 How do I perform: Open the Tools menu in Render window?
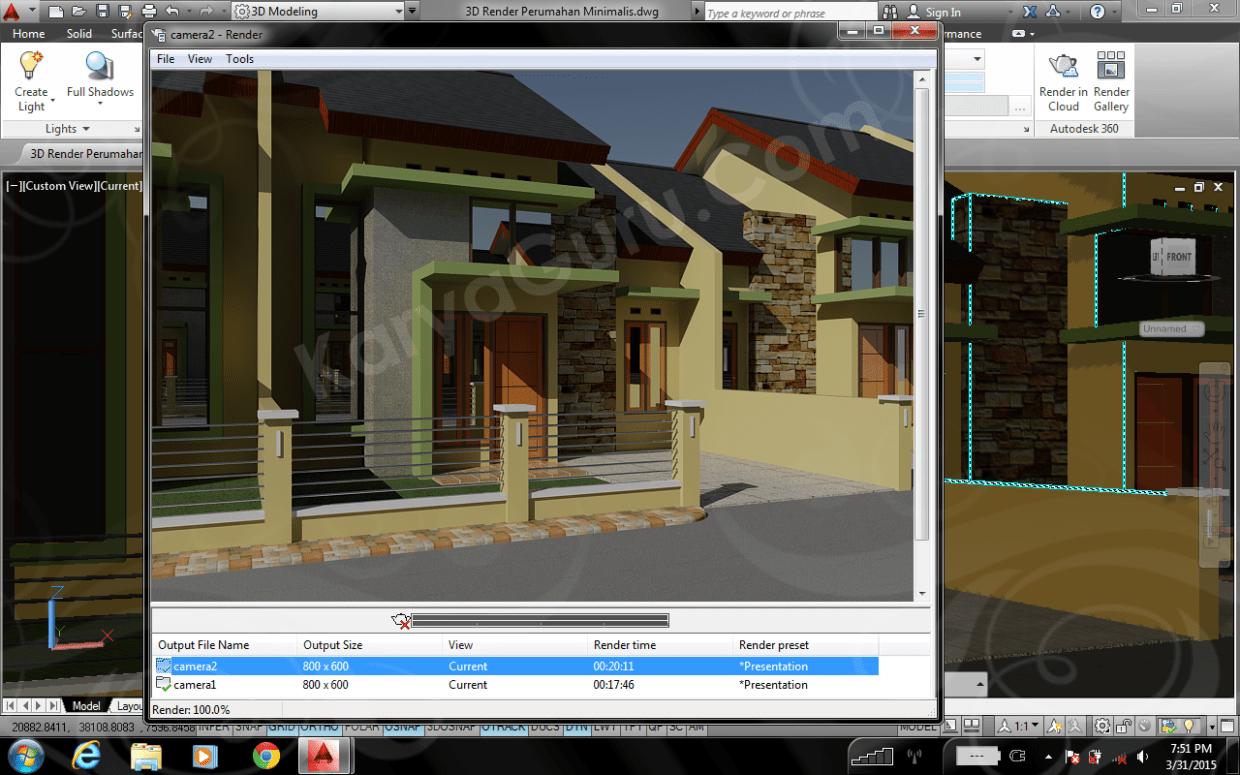(240, 59)
